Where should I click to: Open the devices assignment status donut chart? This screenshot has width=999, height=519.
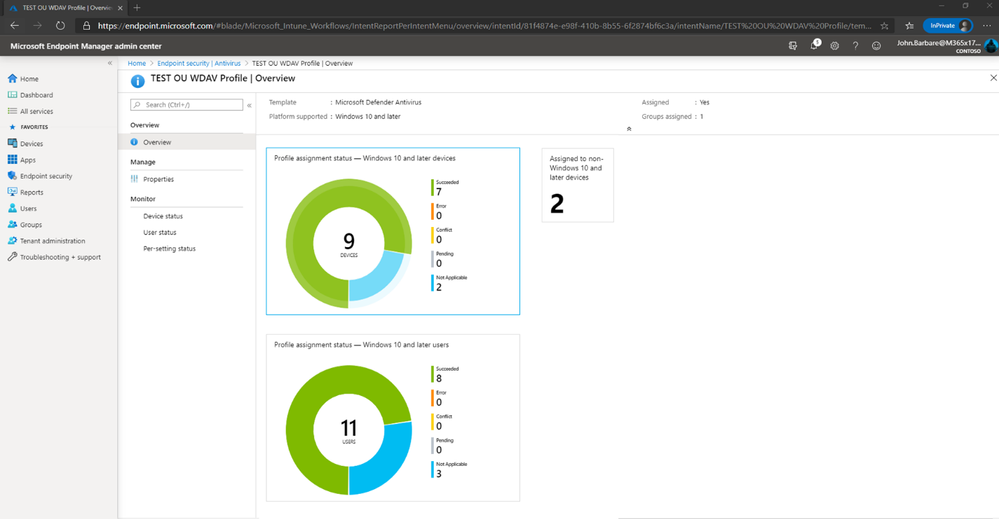(349, 243)
